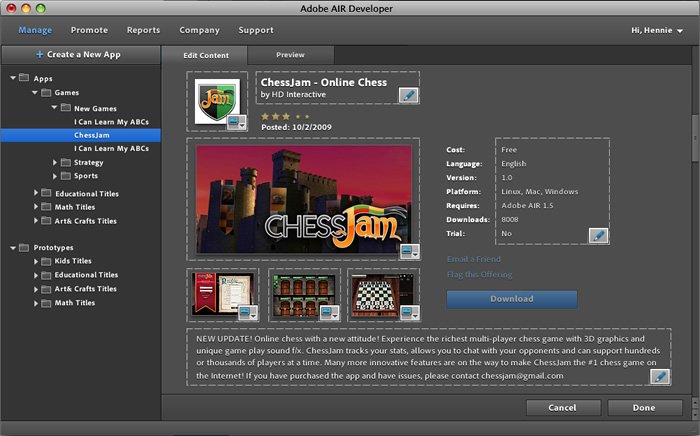Click the Create a New App button
This screenshot has width=700, height=436.
80,54
